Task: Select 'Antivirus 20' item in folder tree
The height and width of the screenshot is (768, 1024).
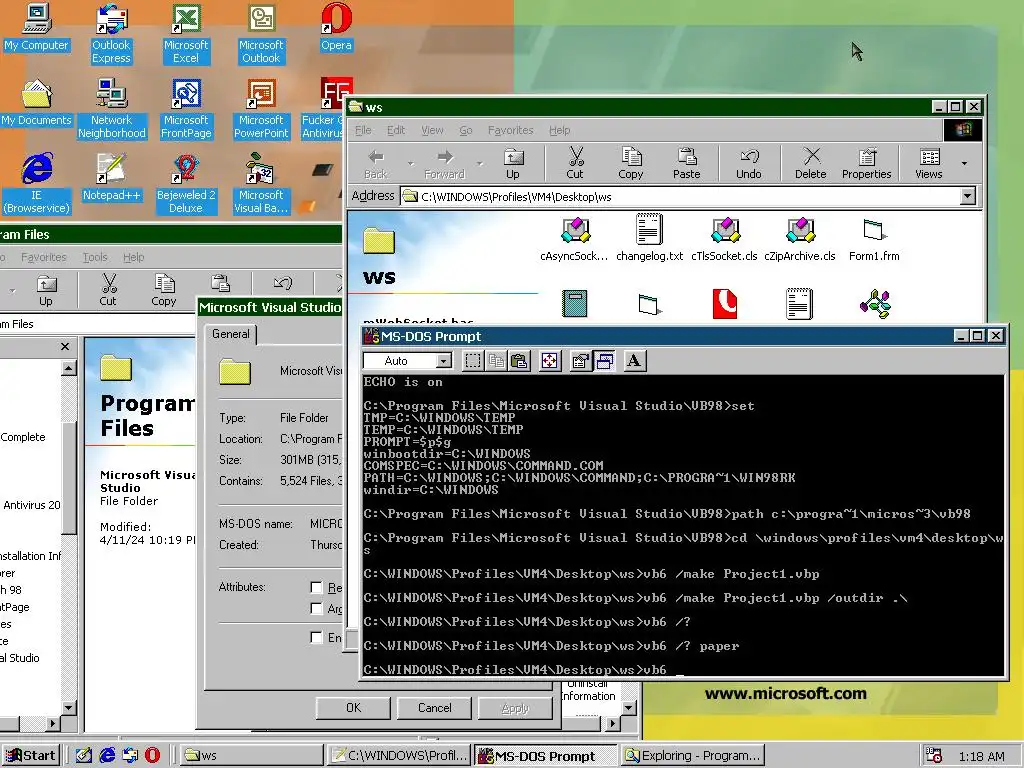Action: tap(31, 505)
